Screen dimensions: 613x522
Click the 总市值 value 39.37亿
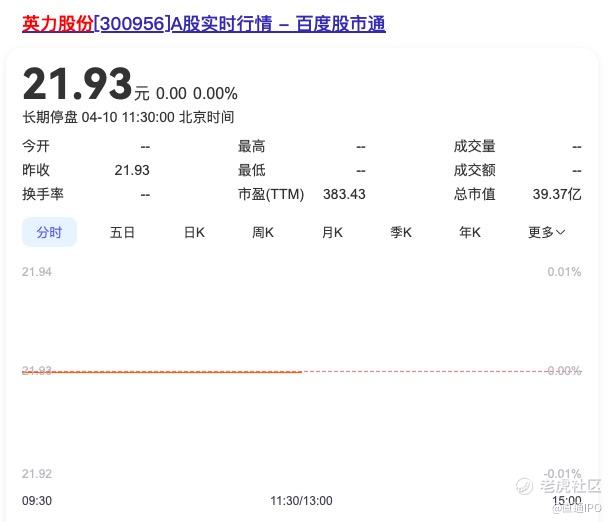click(x=557, y=194)
